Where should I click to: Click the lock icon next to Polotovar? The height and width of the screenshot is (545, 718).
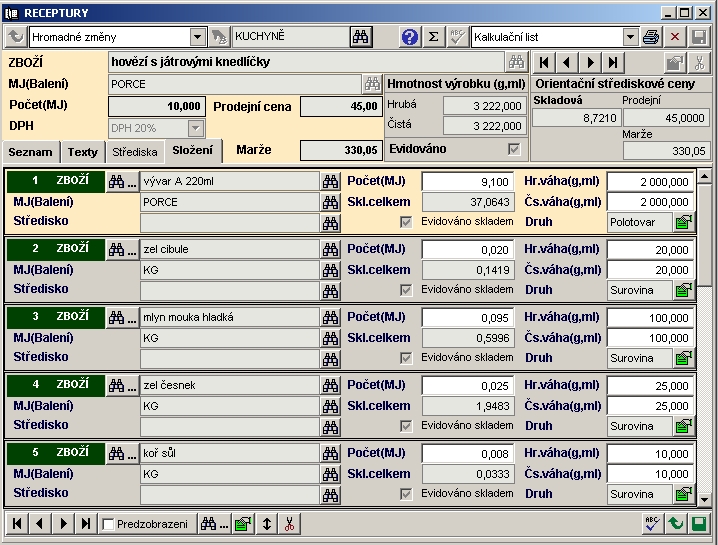coord(683,222)
